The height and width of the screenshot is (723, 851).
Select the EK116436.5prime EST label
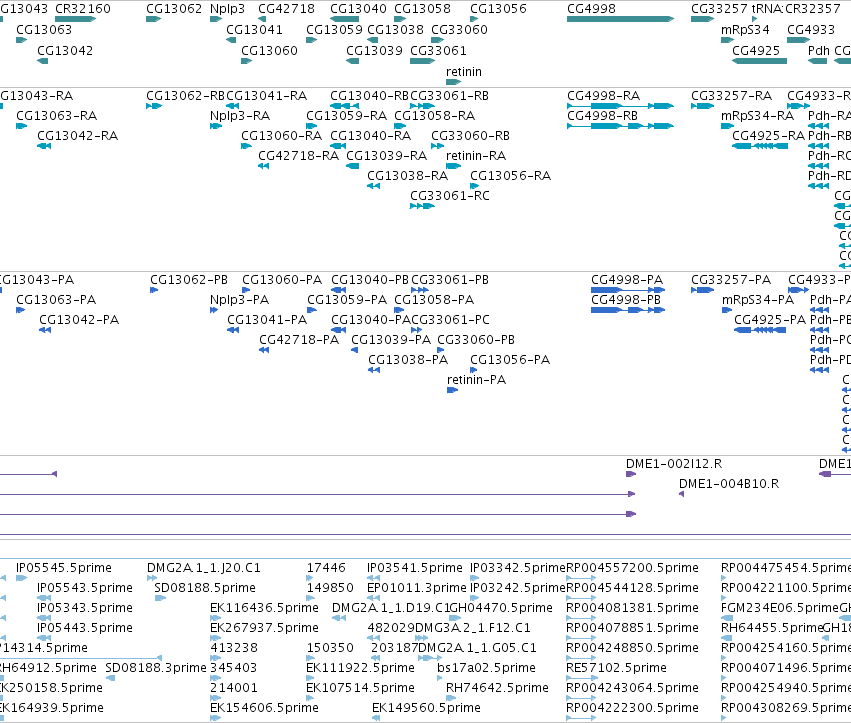click(264, 608)
